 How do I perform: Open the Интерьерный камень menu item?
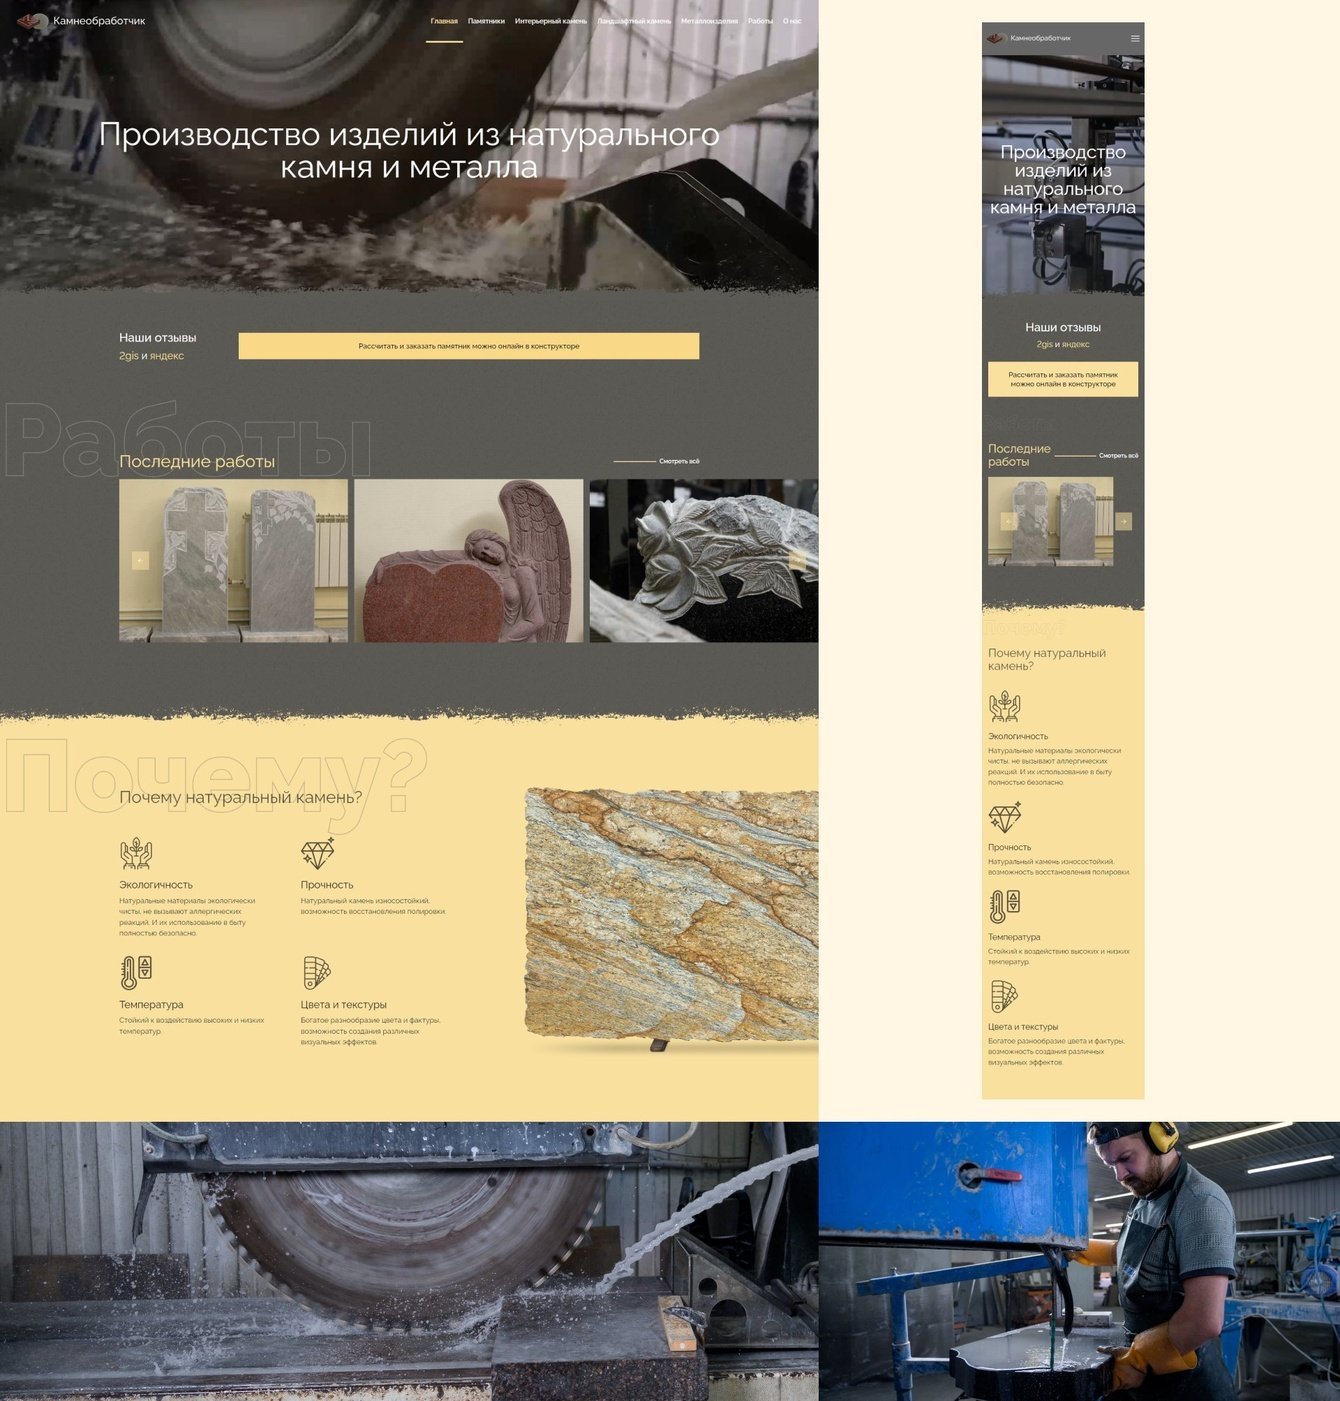551,21
